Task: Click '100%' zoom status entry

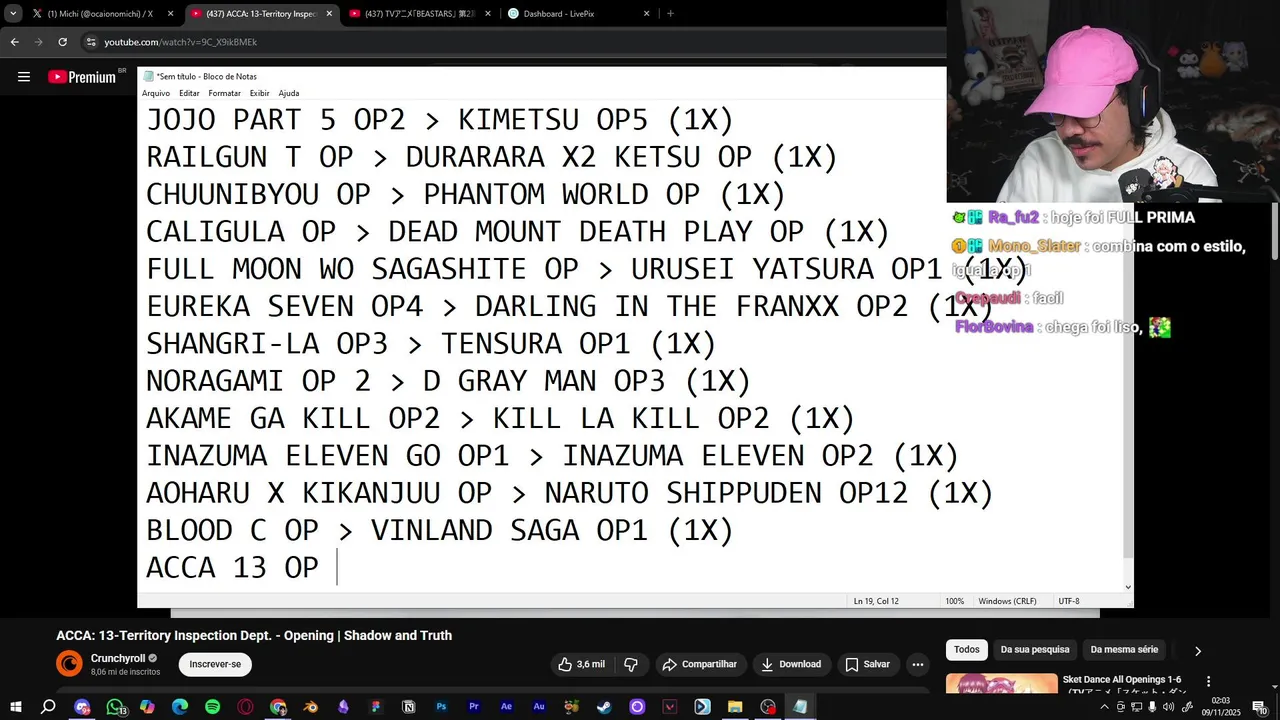Action: point(954,601)
